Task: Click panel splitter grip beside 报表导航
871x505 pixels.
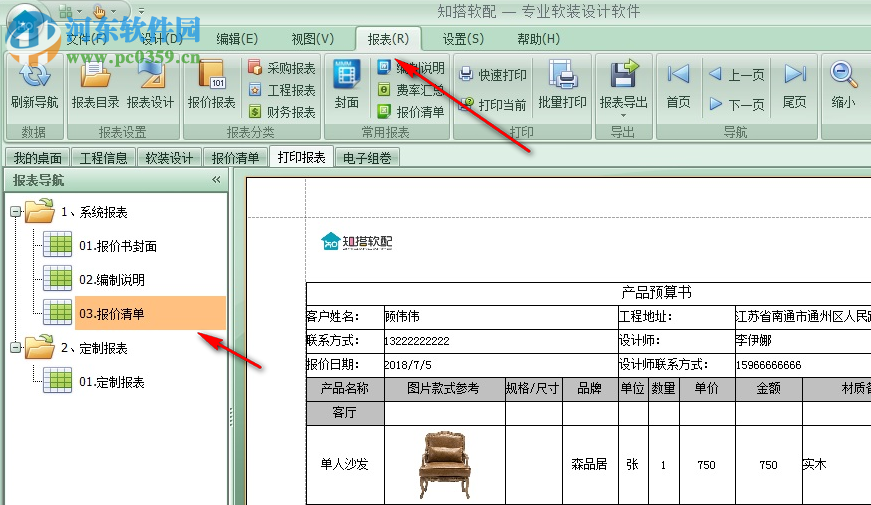Action: (231, 417)
